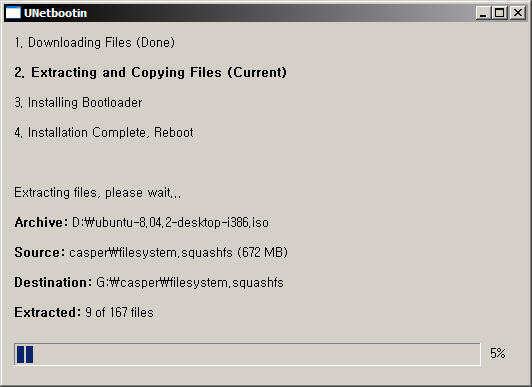Click the UNetbootin title bar app icon
The image size is (532, 387).
tap(13, 13)
